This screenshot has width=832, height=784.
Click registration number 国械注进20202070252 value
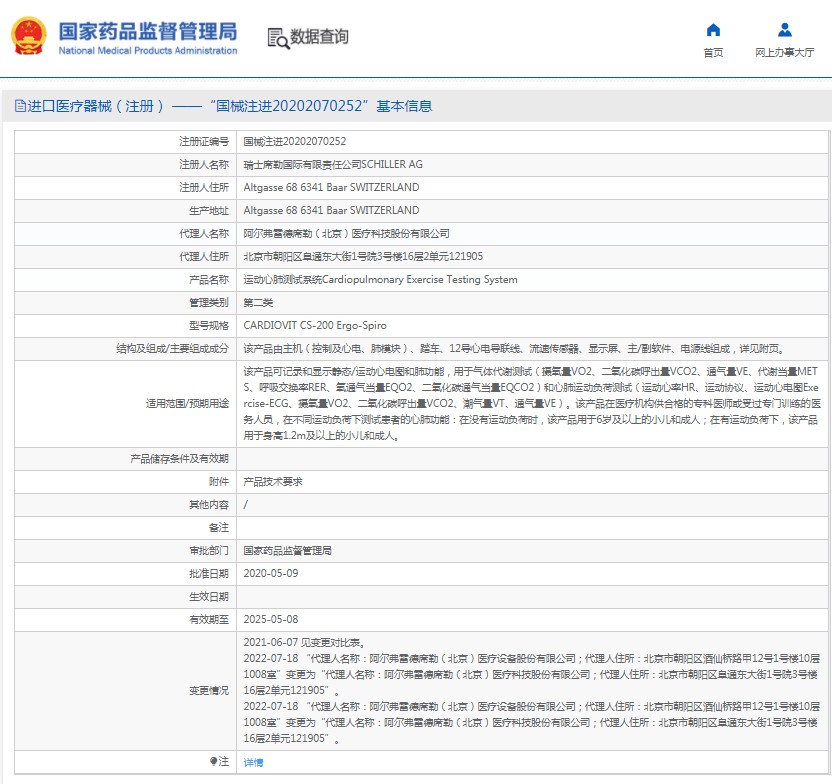[x=295, y=142]
